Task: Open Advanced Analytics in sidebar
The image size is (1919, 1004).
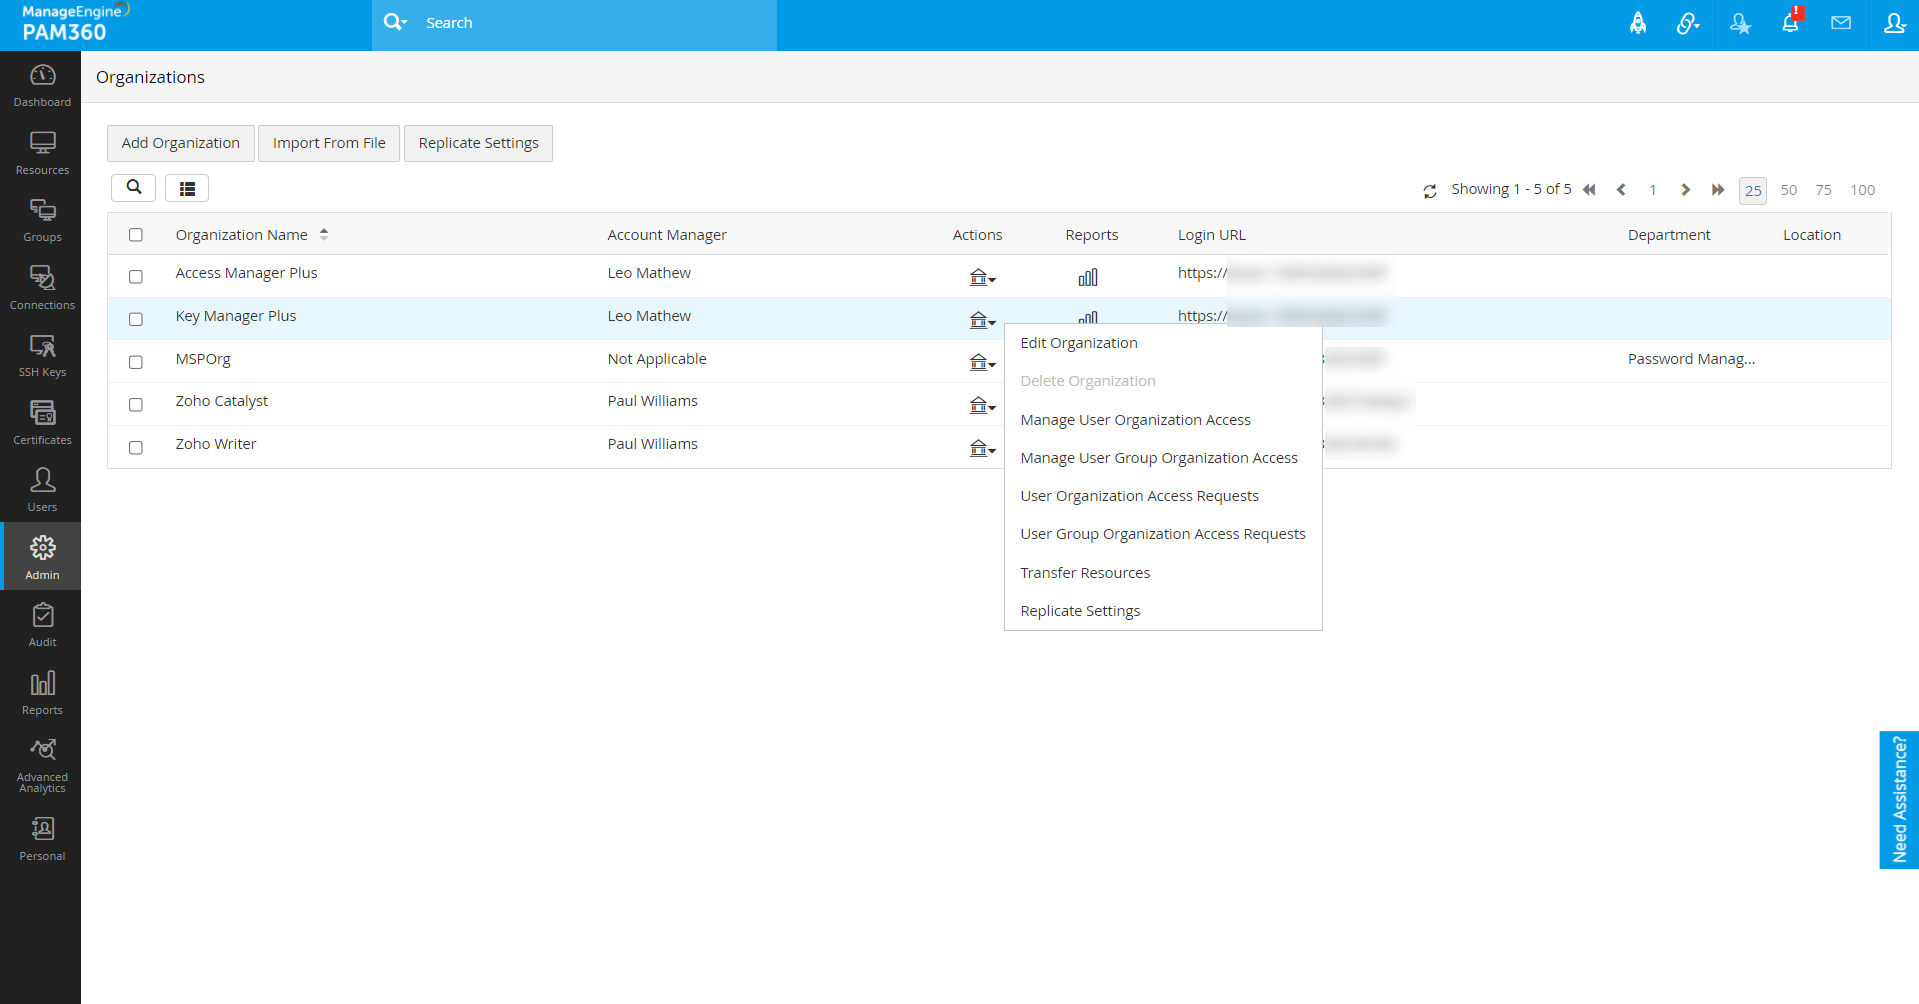Action: coord(42,767)
